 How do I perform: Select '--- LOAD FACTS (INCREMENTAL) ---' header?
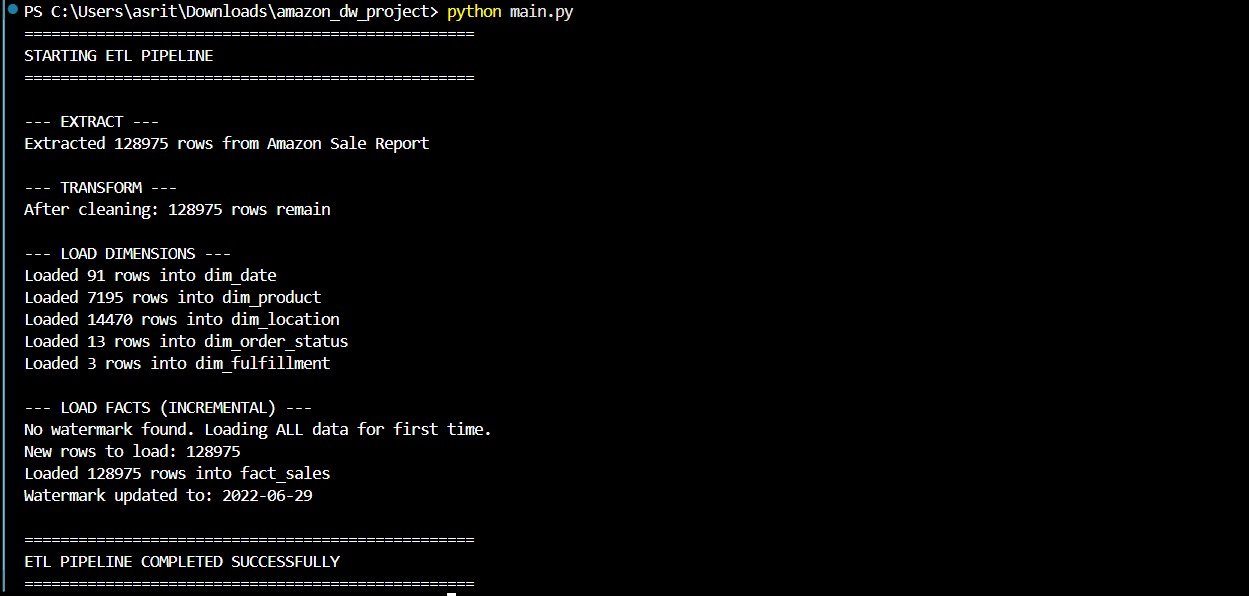[x=168, y=408]
